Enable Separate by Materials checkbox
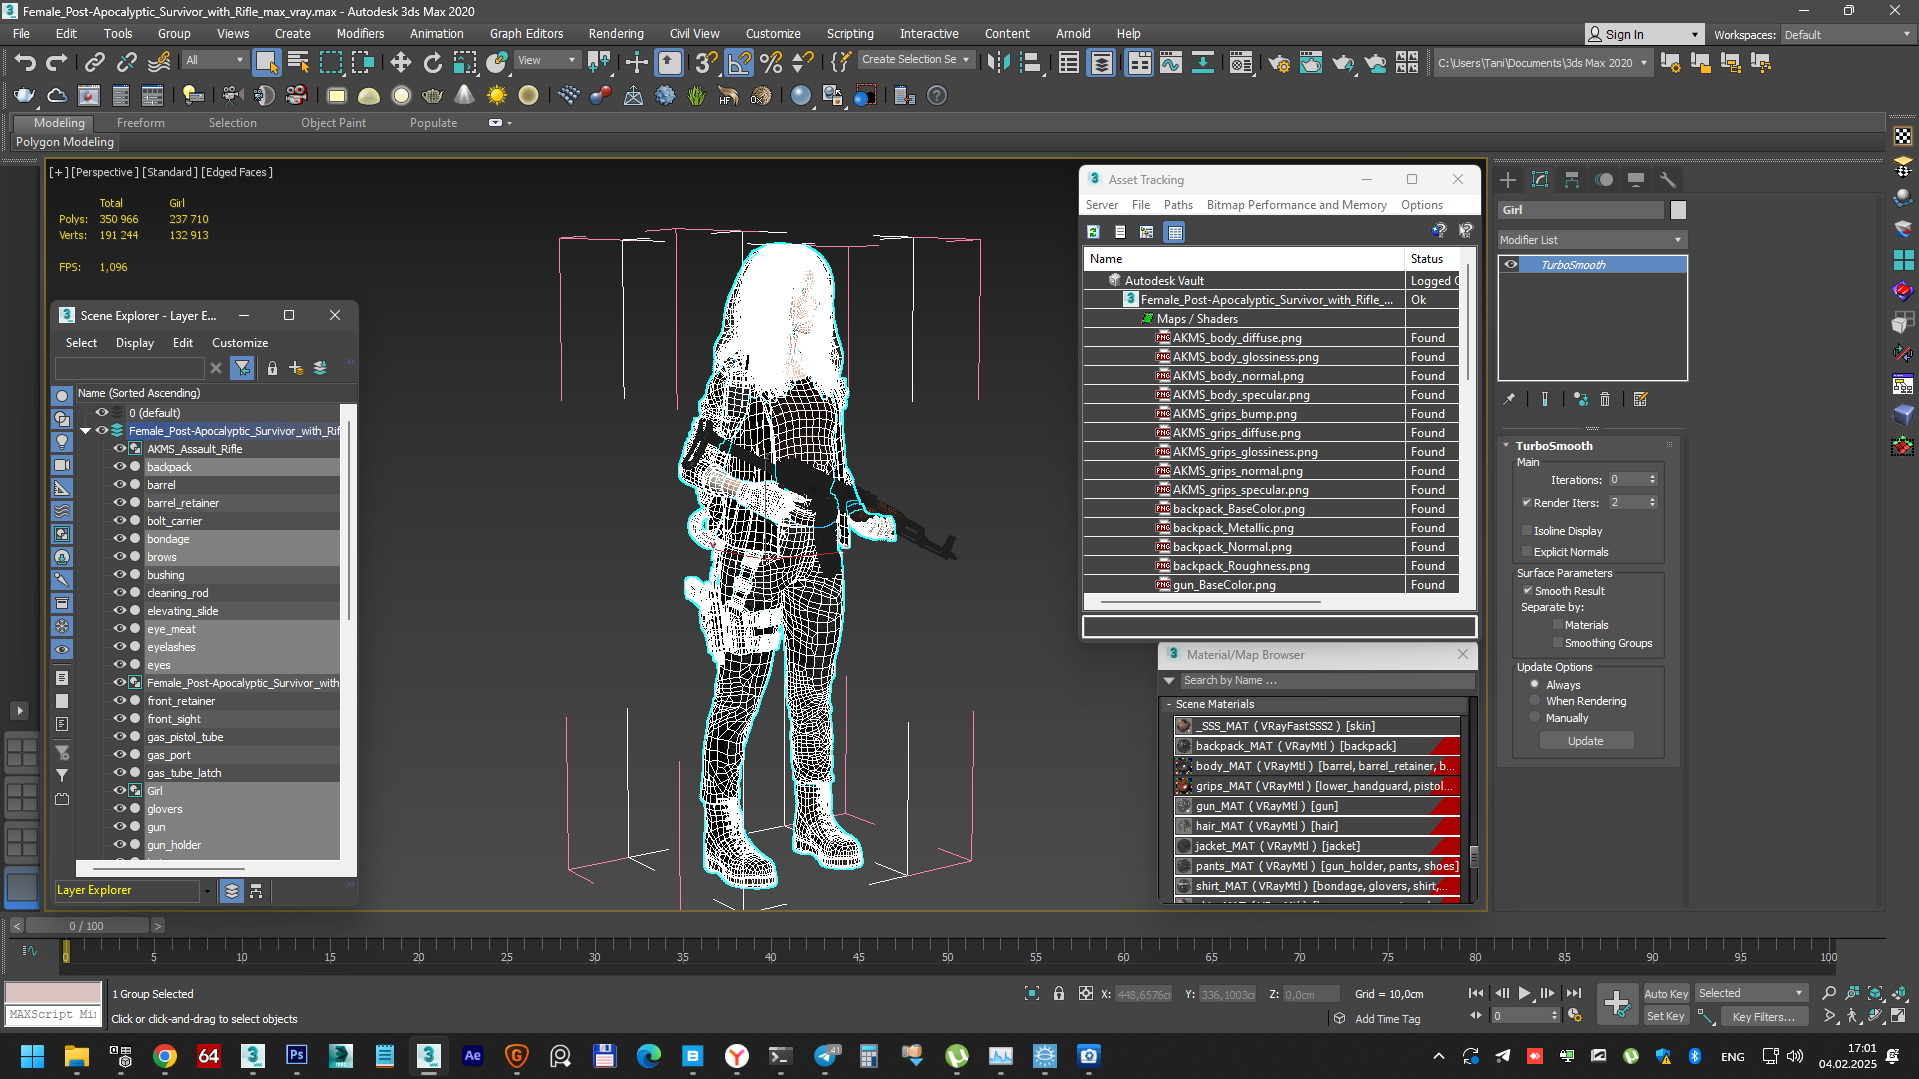This screenshot has width=1919, height=1079. [1557, 625]
